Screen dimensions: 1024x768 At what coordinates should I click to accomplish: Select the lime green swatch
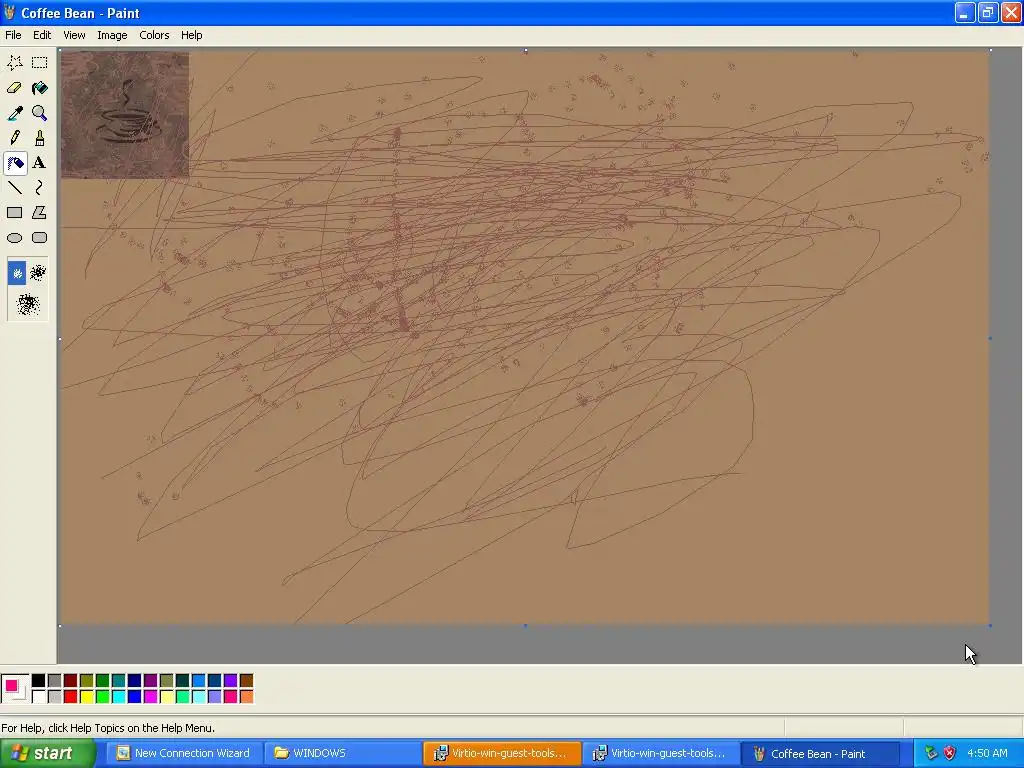103,697
